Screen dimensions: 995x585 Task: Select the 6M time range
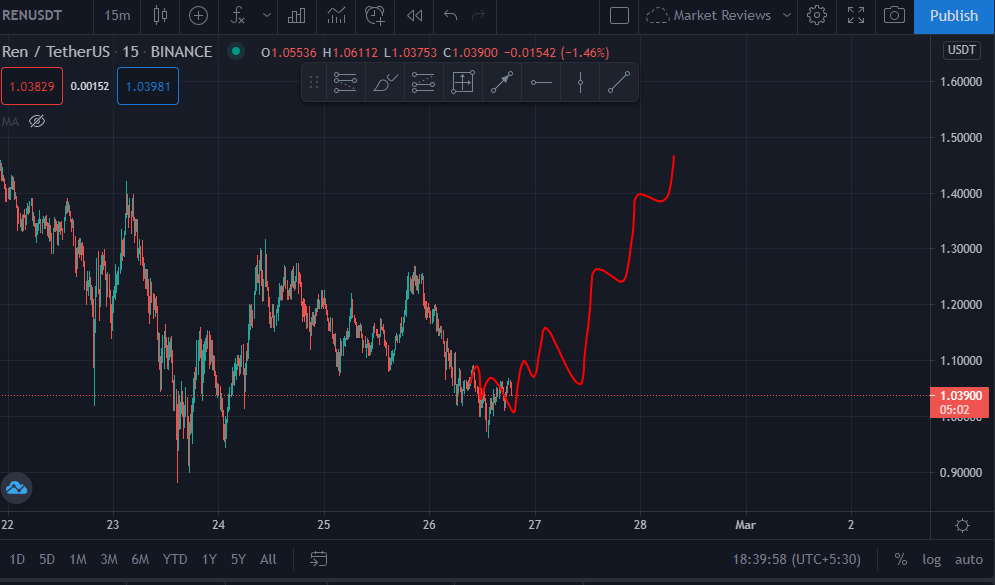[140, 559]
